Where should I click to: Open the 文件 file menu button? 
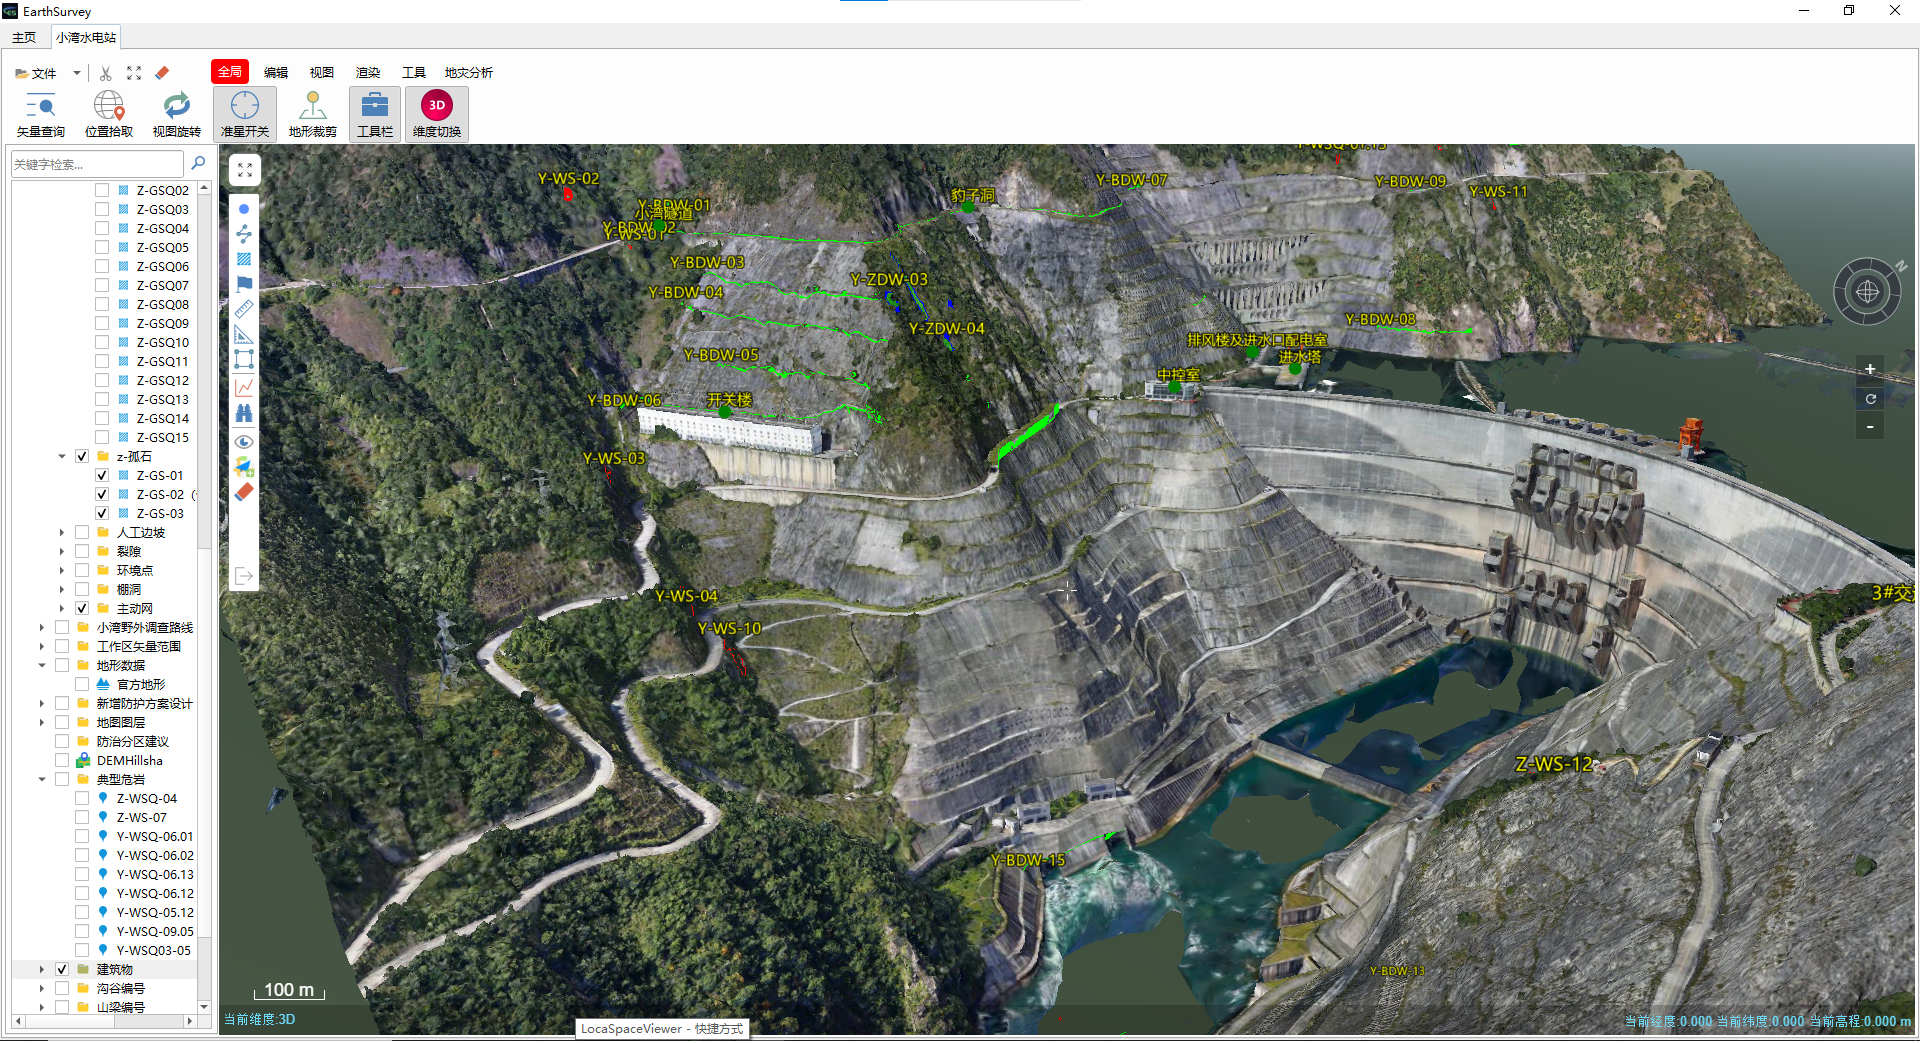tap(37, 73)
